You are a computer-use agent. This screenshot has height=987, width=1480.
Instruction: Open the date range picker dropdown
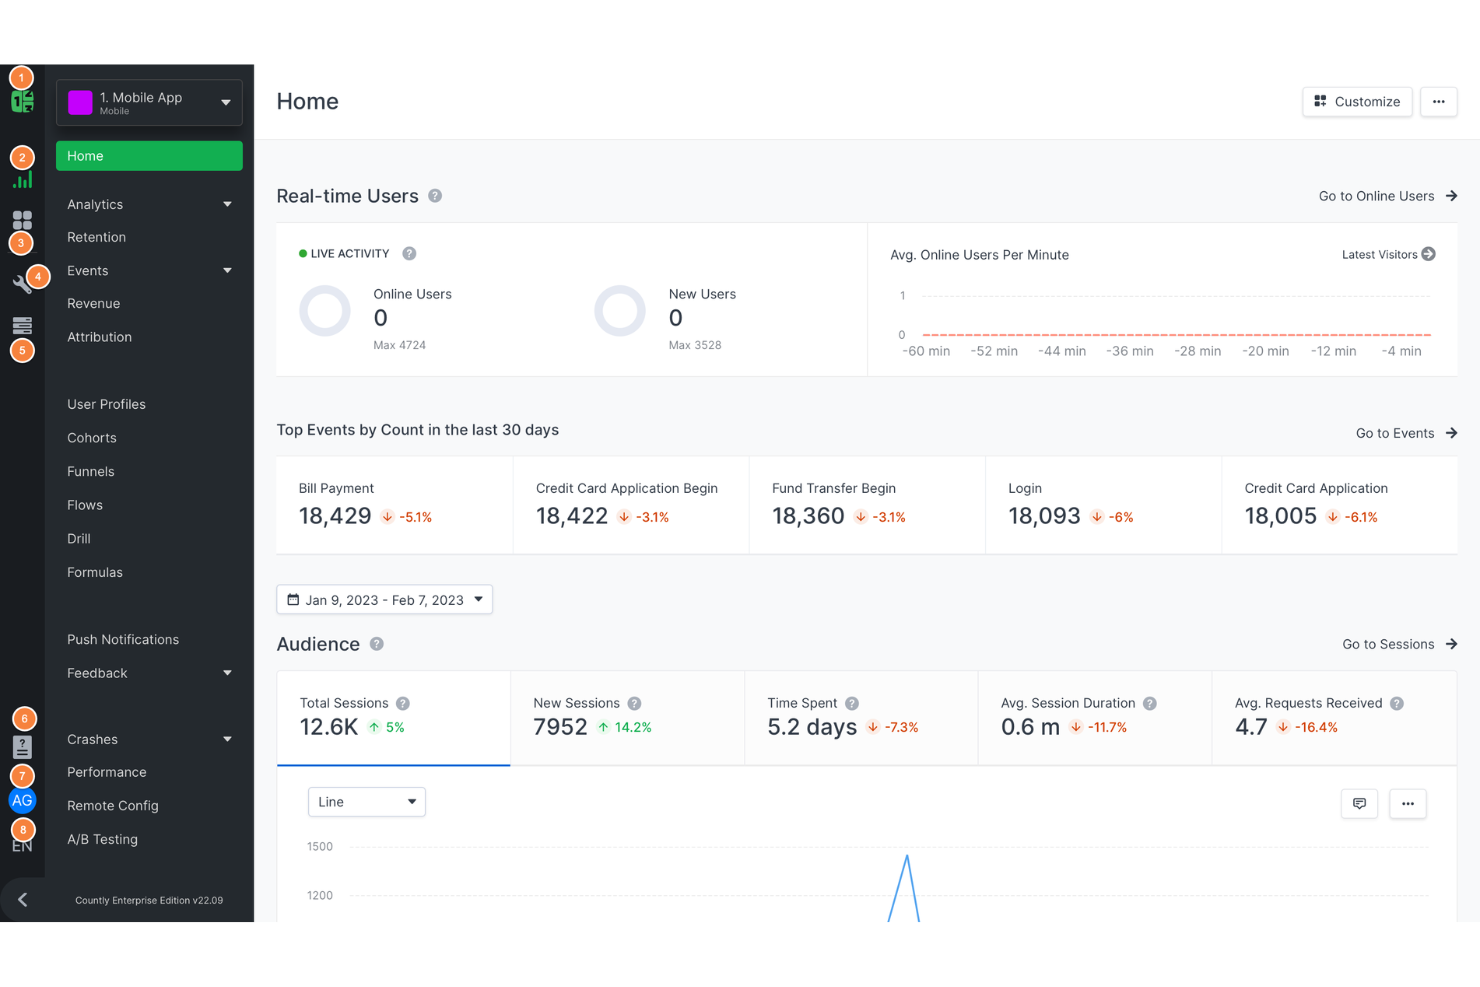point(384,599)
